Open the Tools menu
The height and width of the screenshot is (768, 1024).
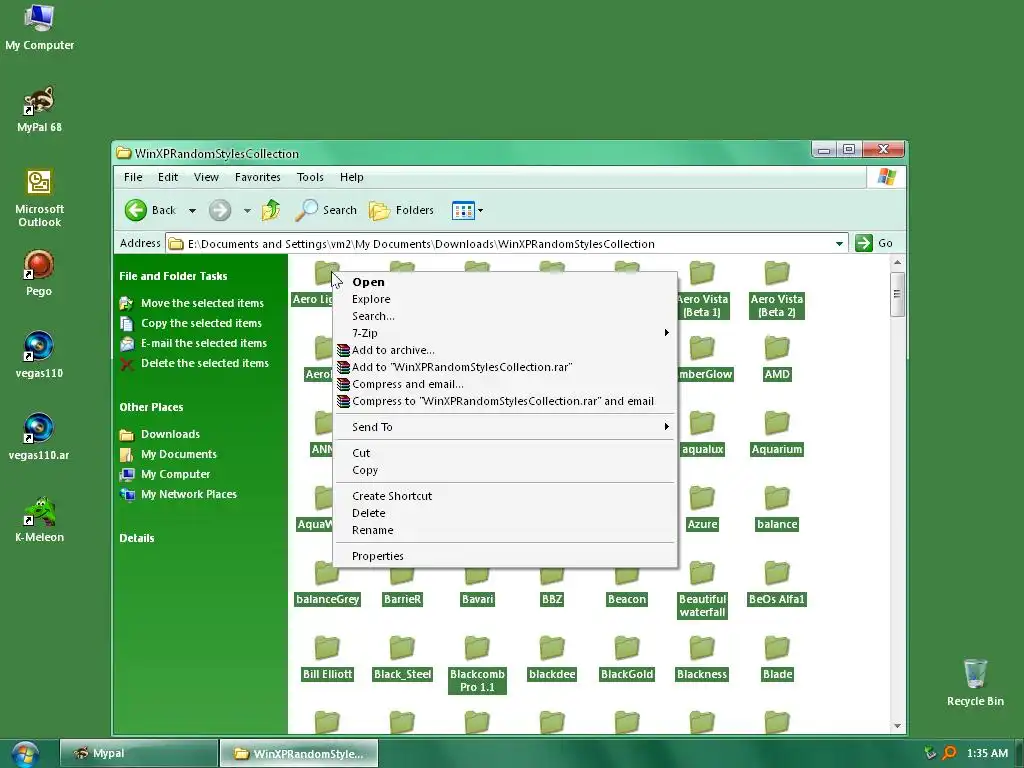coord(310,177)
